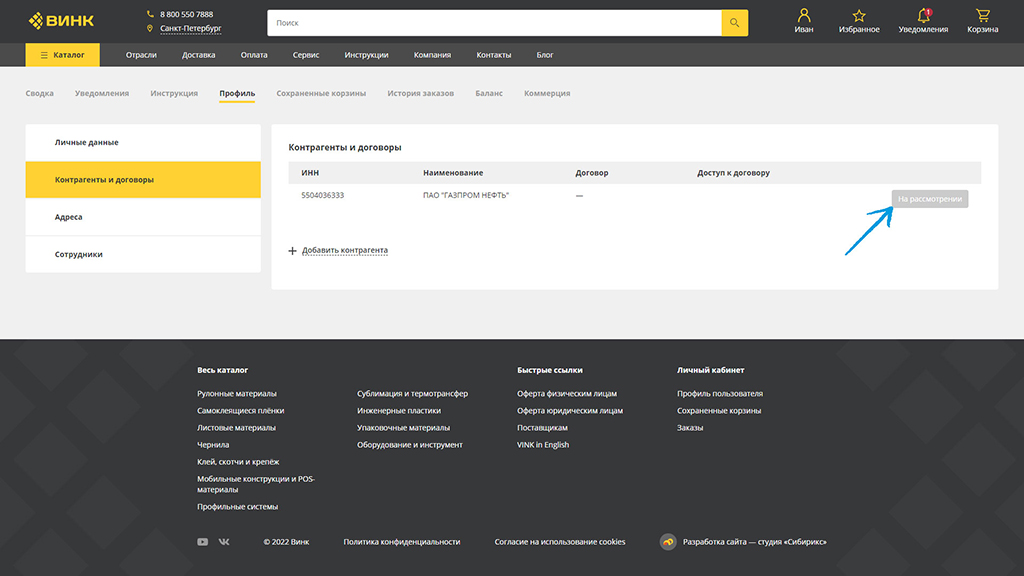Open the YouTube icon in footer

(x=202, y=542)
